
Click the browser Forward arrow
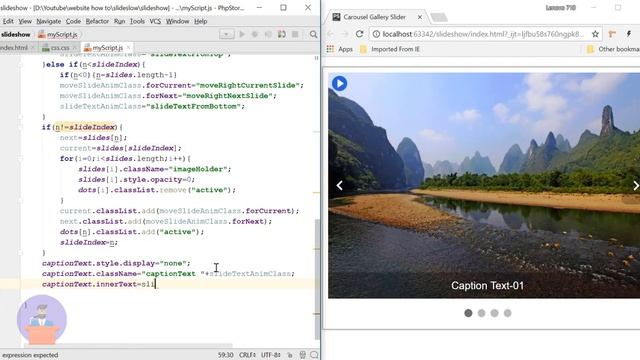(345, 34)
